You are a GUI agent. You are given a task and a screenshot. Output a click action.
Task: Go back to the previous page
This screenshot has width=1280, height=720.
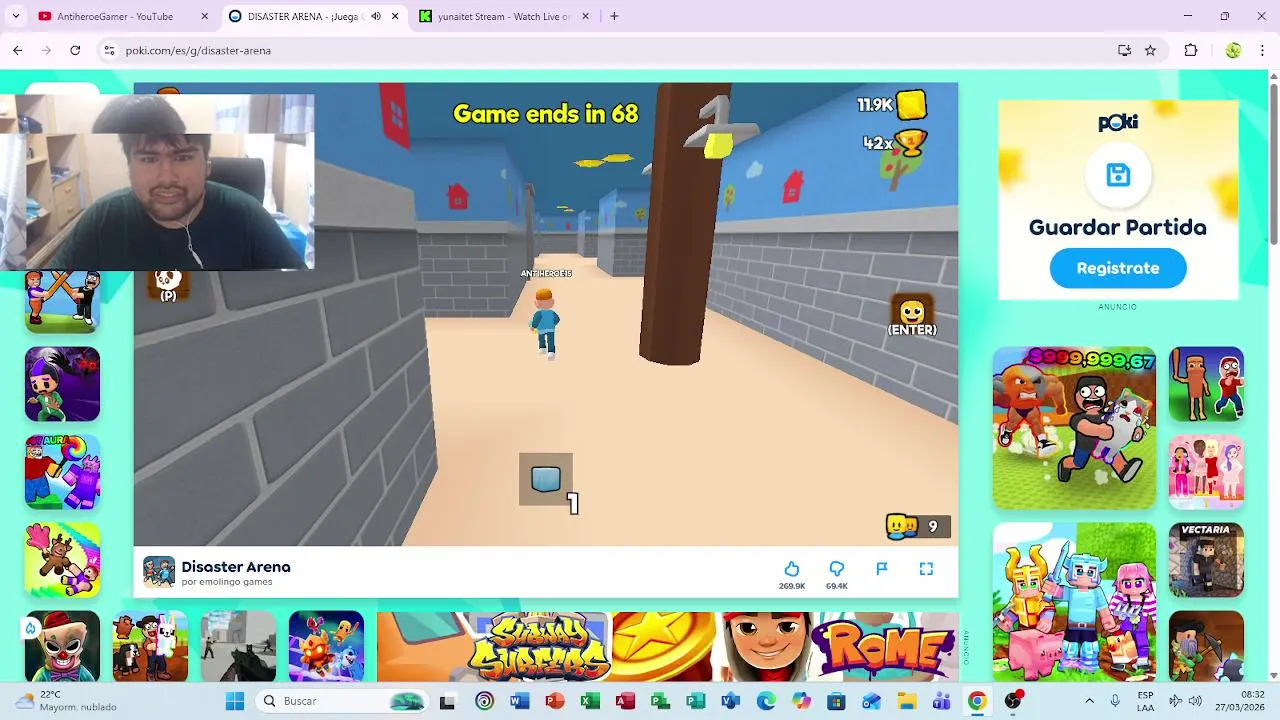[18, 50]
